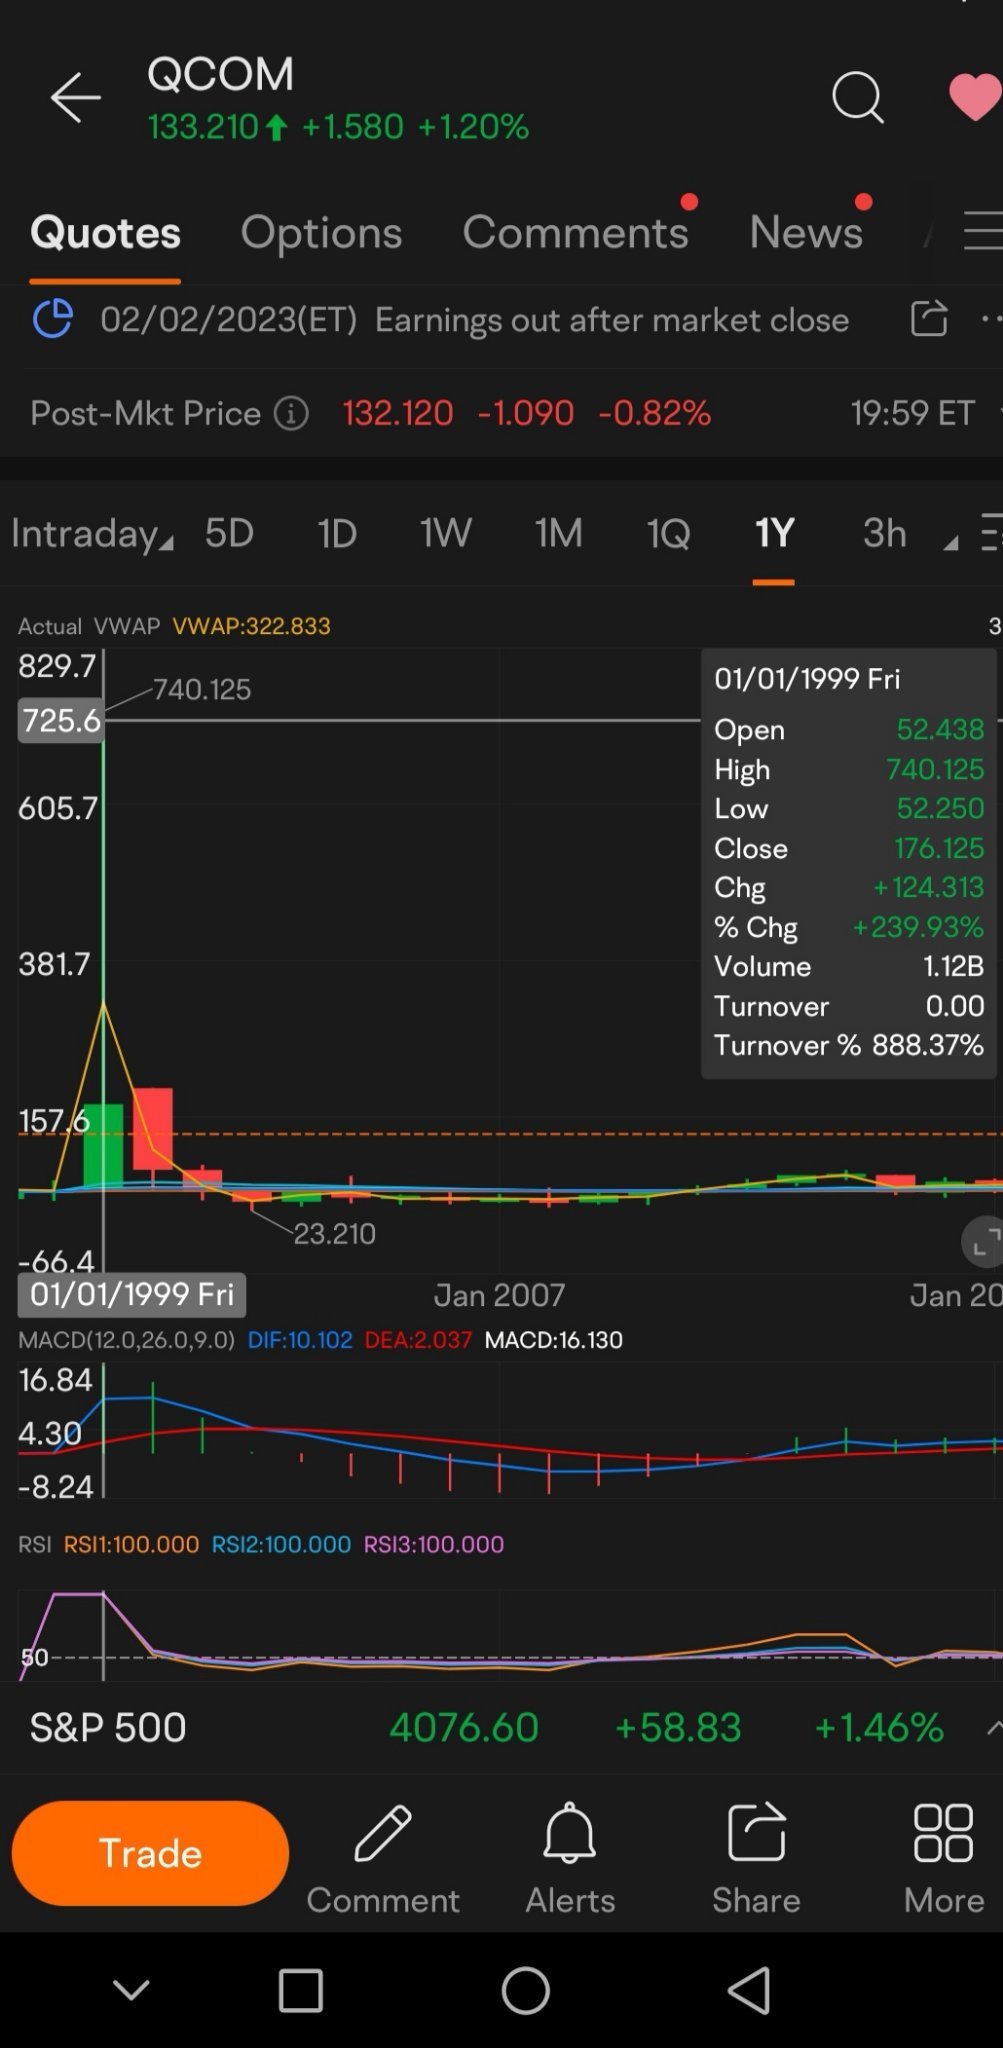Tap the S&P 500 index name

click(108, 1727)
